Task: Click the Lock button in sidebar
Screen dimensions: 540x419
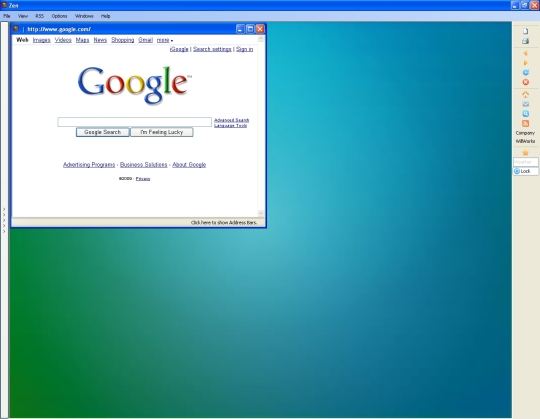Action: (x=526, y=171)
